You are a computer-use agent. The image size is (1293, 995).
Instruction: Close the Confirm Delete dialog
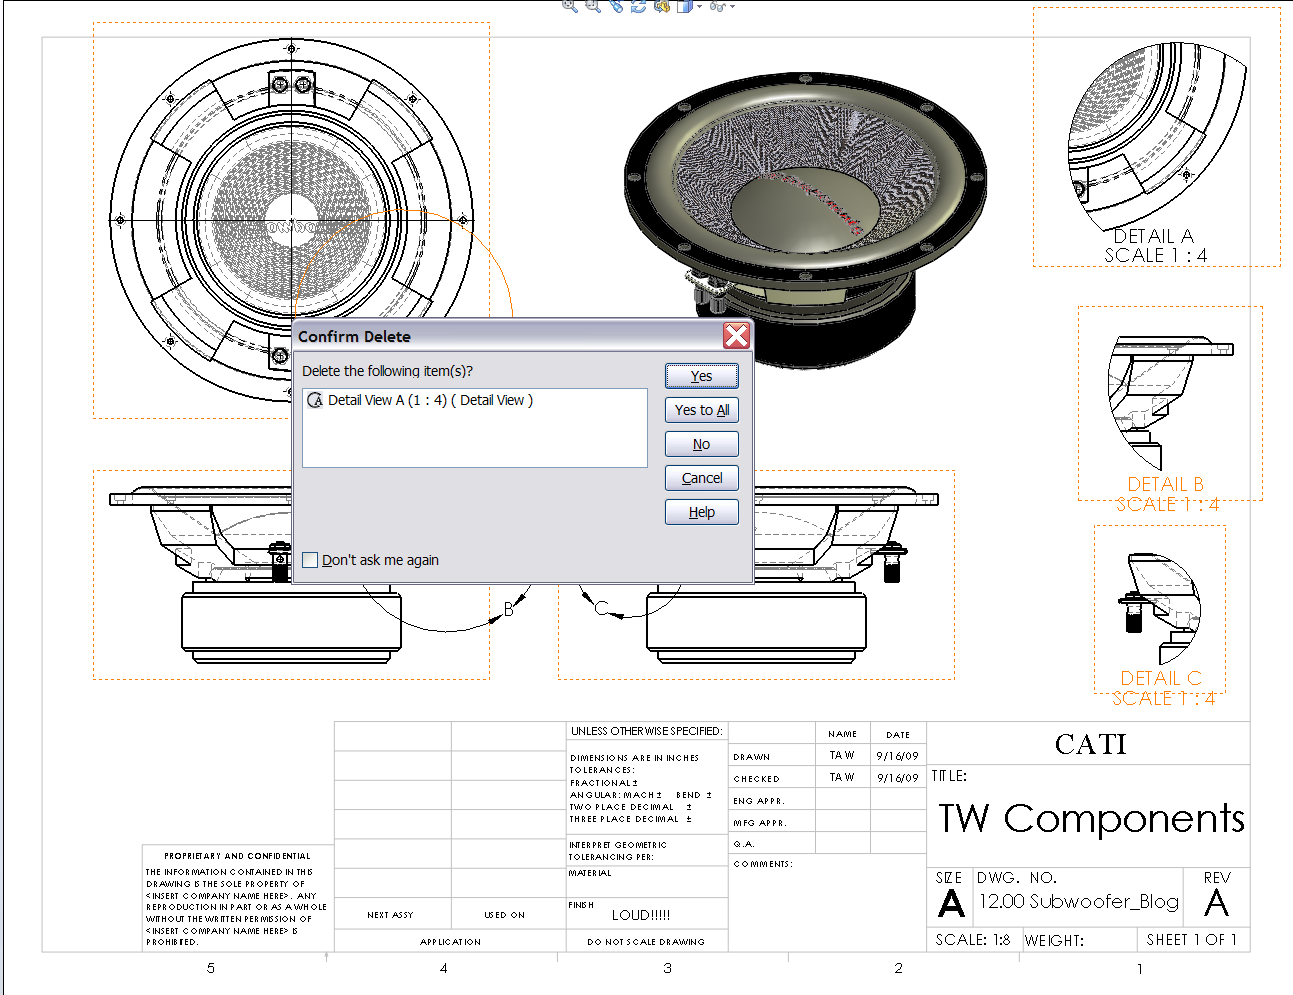pos(737,336)
